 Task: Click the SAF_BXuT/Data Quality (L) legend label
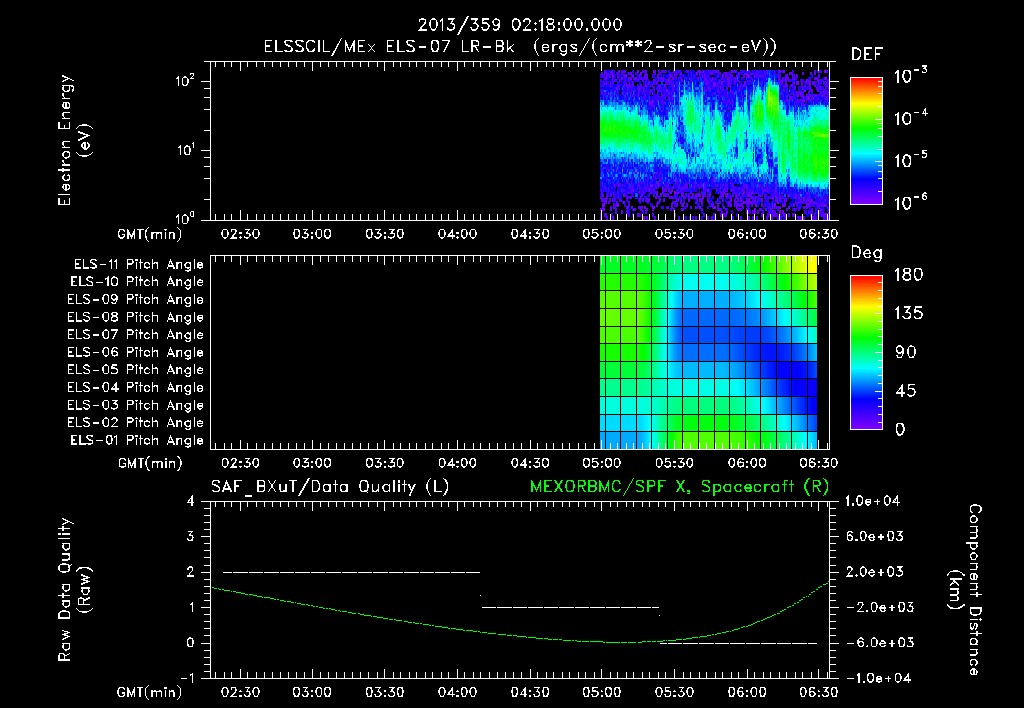[330, 487]
